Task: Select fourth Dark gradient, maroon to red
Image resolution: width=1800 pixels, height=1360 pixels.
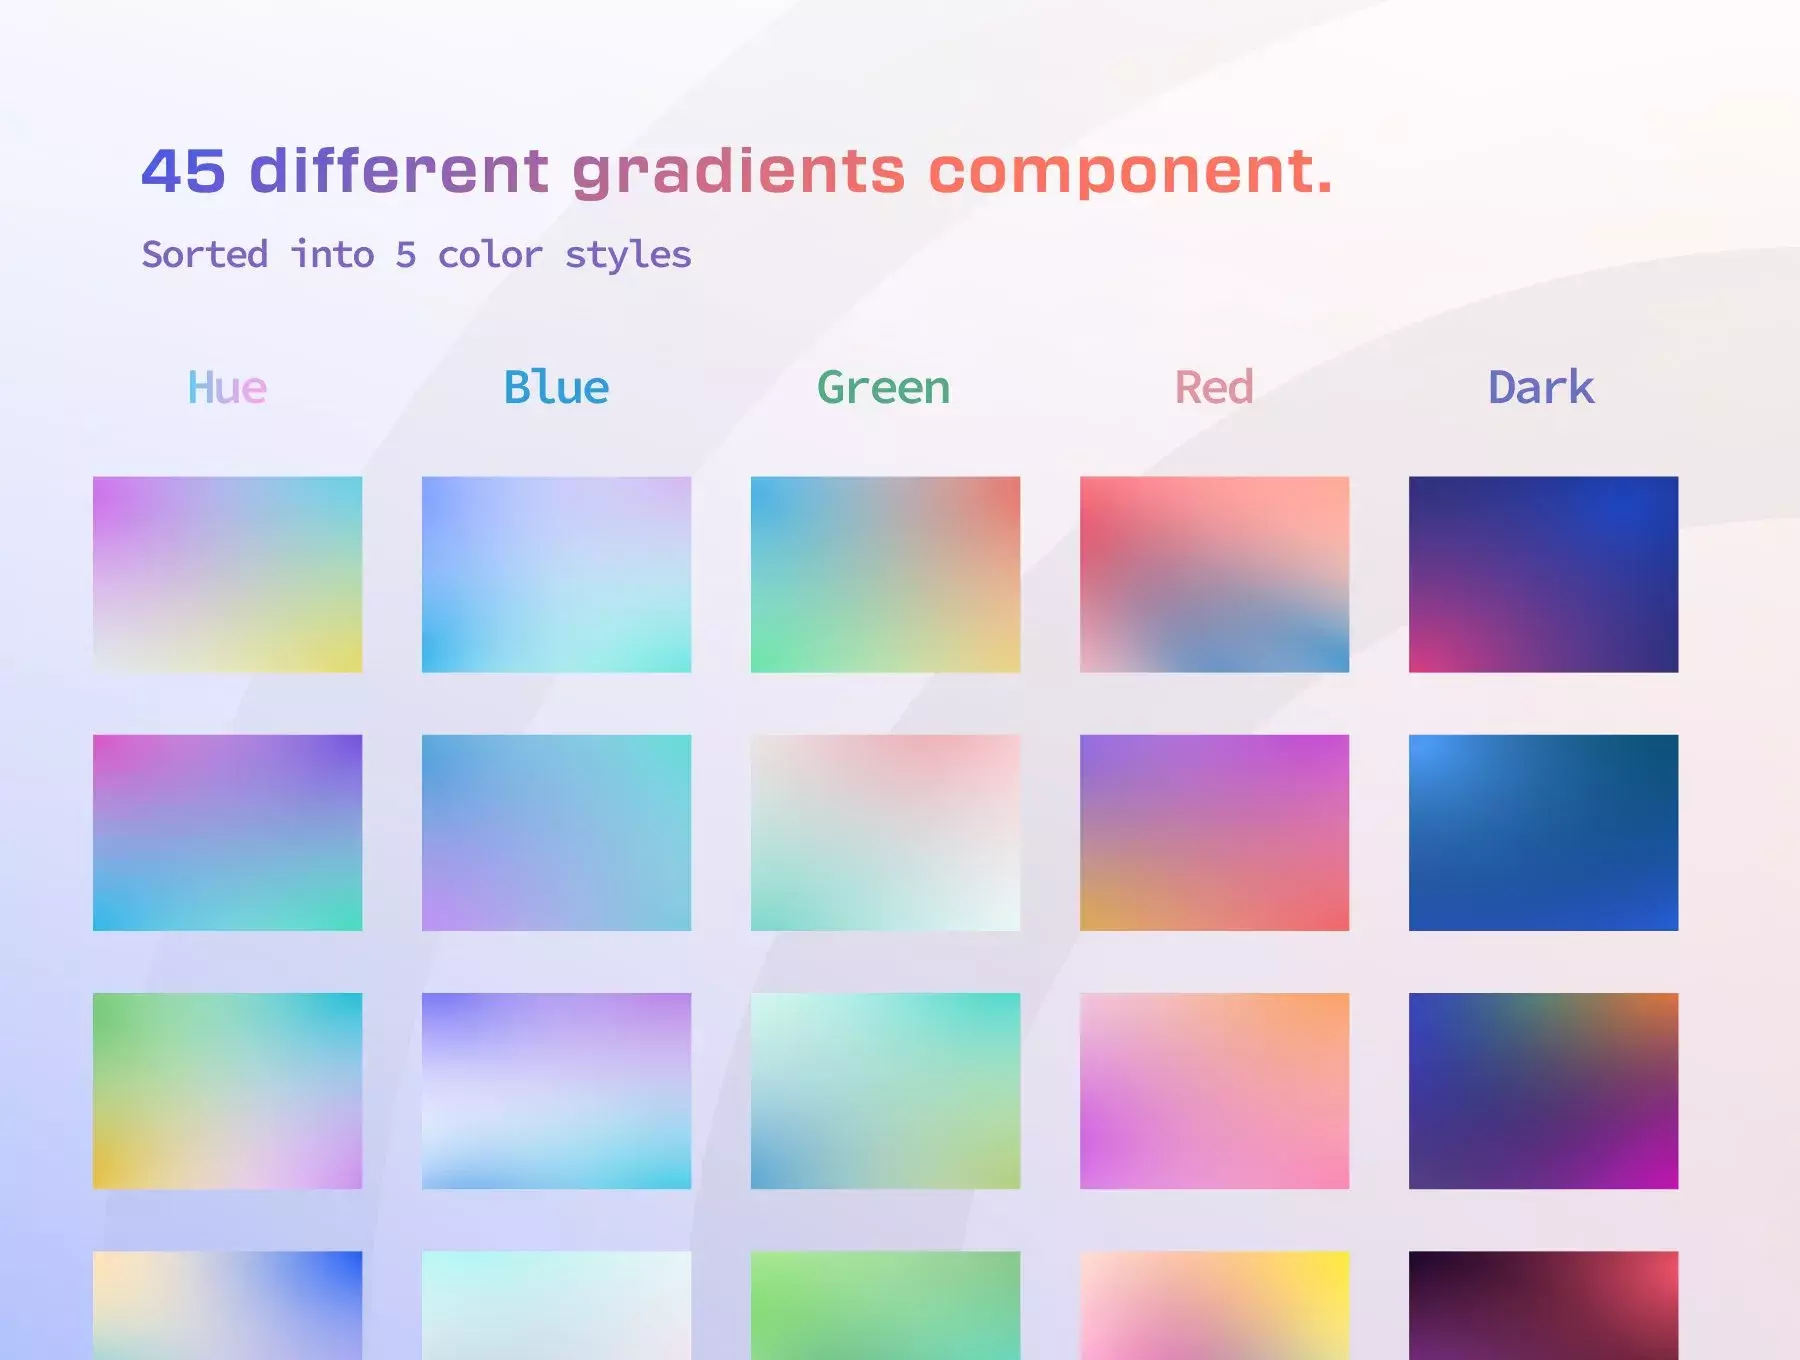Action: click(1543, 1305)
